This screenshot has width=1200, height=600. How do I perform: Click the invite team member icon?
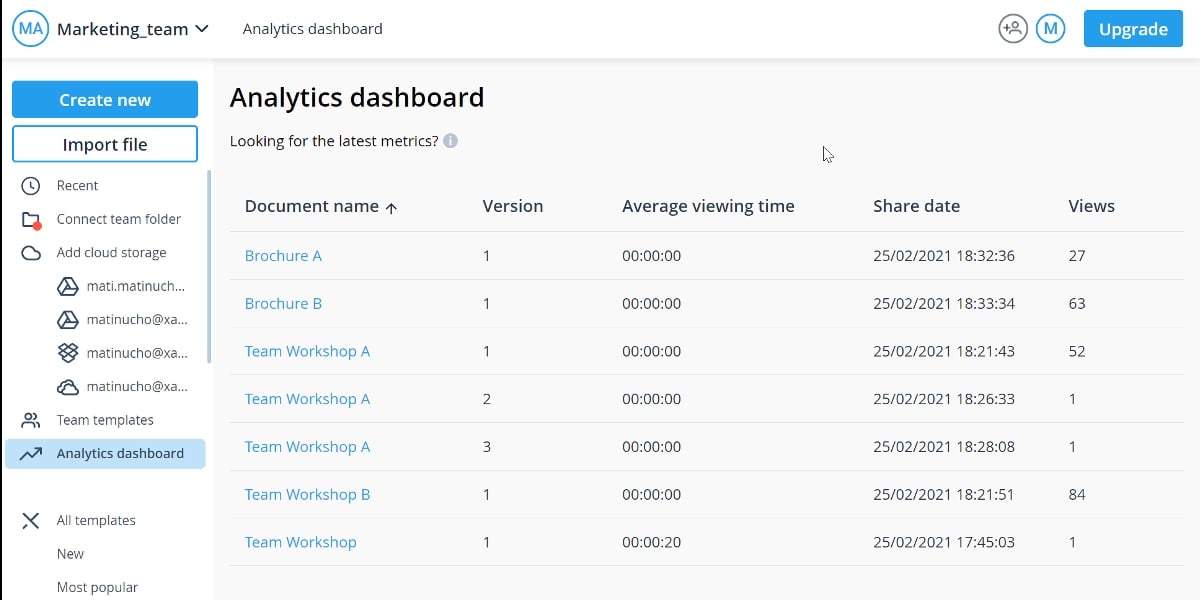pos(1013,29)
